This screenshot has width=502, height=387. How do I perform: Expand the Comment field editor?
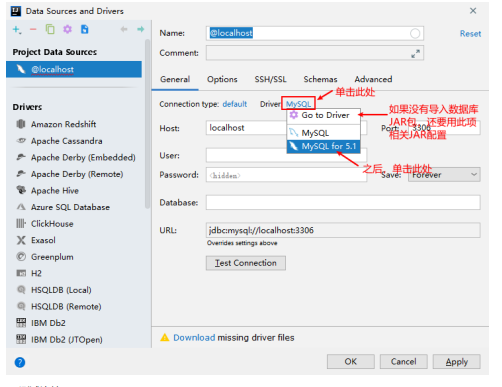tap(415, 53)
